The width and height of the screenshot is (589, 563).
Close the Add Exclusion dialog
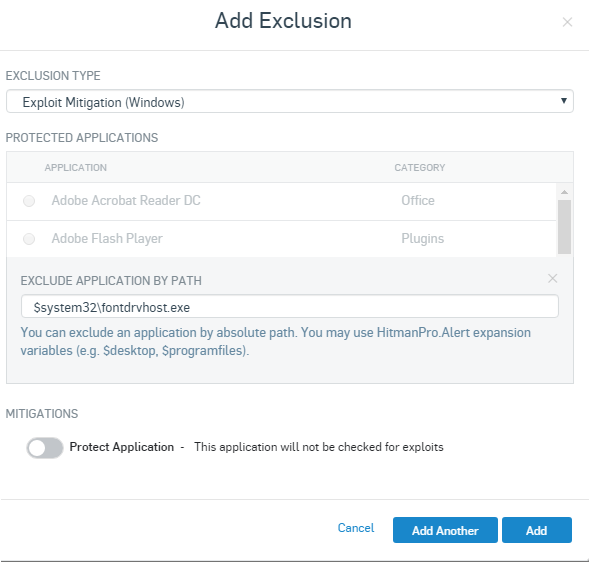pos(567,23)
